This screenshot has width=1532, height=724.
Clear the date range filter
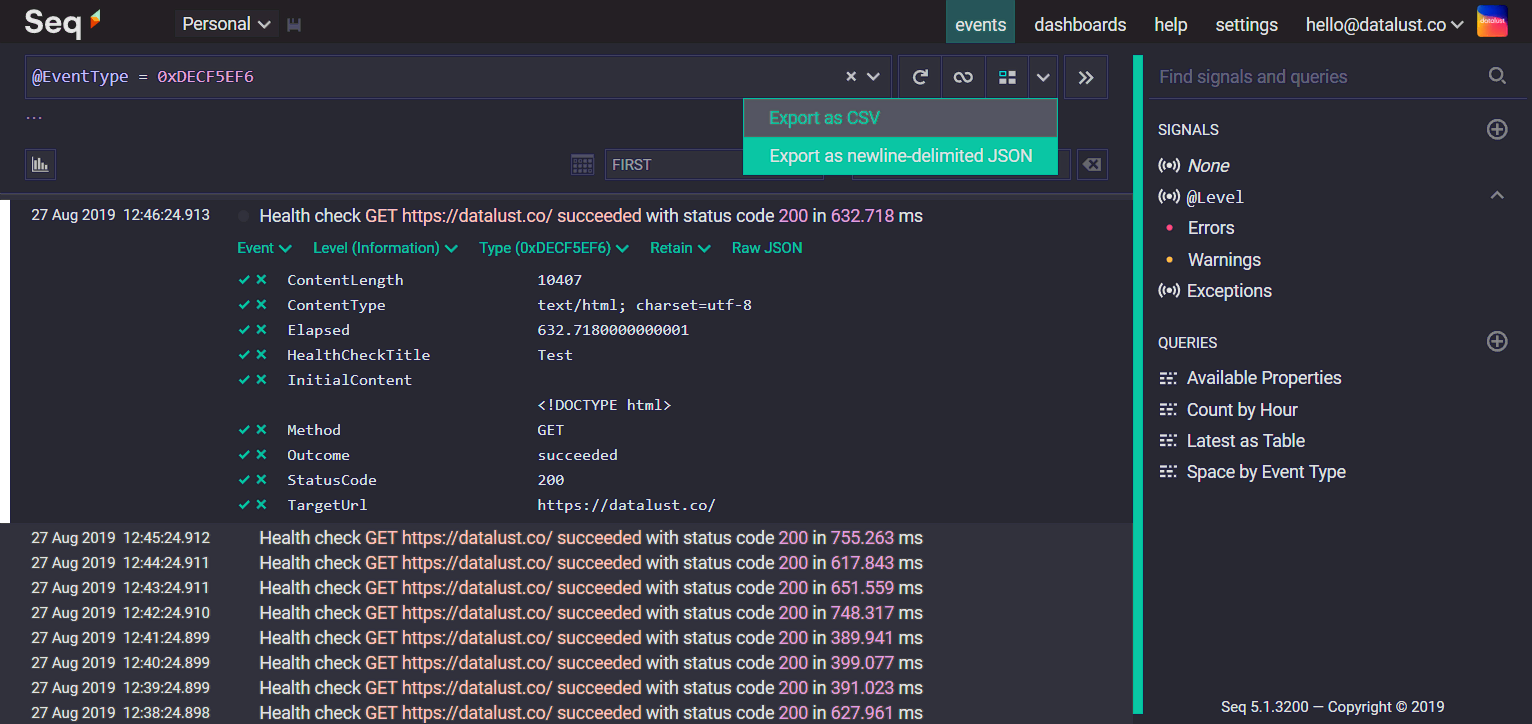click(1092, 165)
